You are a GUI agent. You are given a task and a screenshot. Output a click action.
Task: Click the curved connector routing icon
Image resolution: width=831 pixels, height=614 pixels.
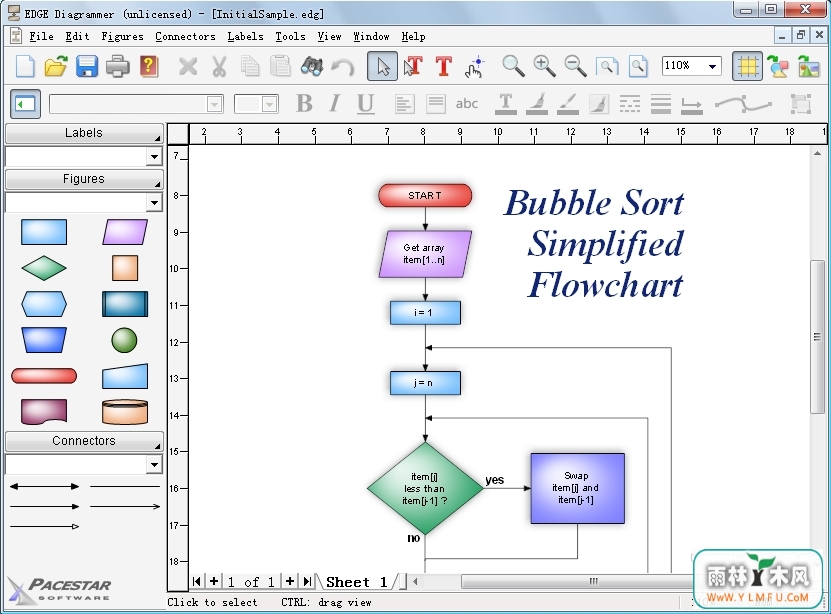click(x=743, y=104)
